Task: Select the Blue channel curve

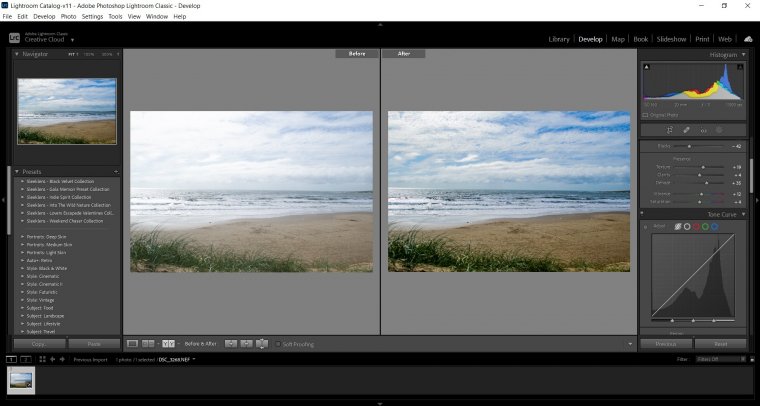Action: [x=715, y=226]
